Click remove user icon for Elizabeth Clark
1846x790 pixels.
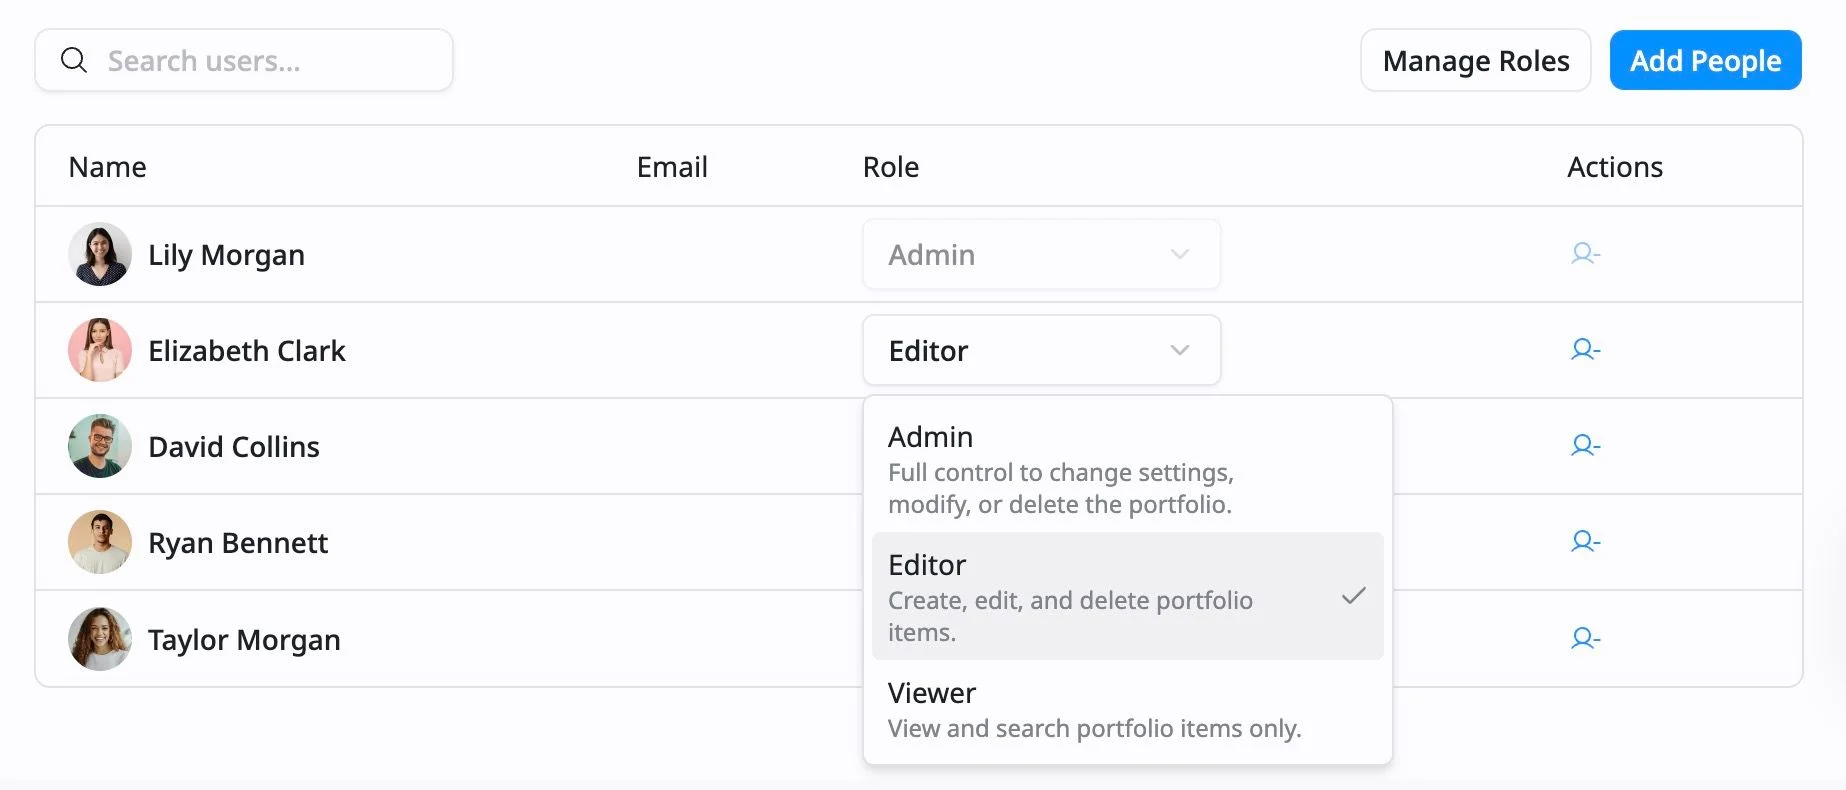1585,350
